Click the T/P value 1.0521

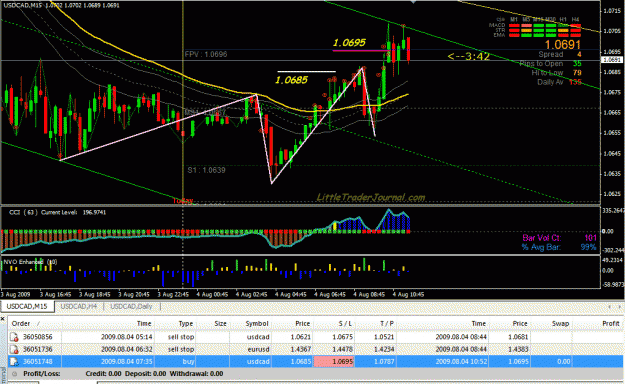click(x=384, y=337)
